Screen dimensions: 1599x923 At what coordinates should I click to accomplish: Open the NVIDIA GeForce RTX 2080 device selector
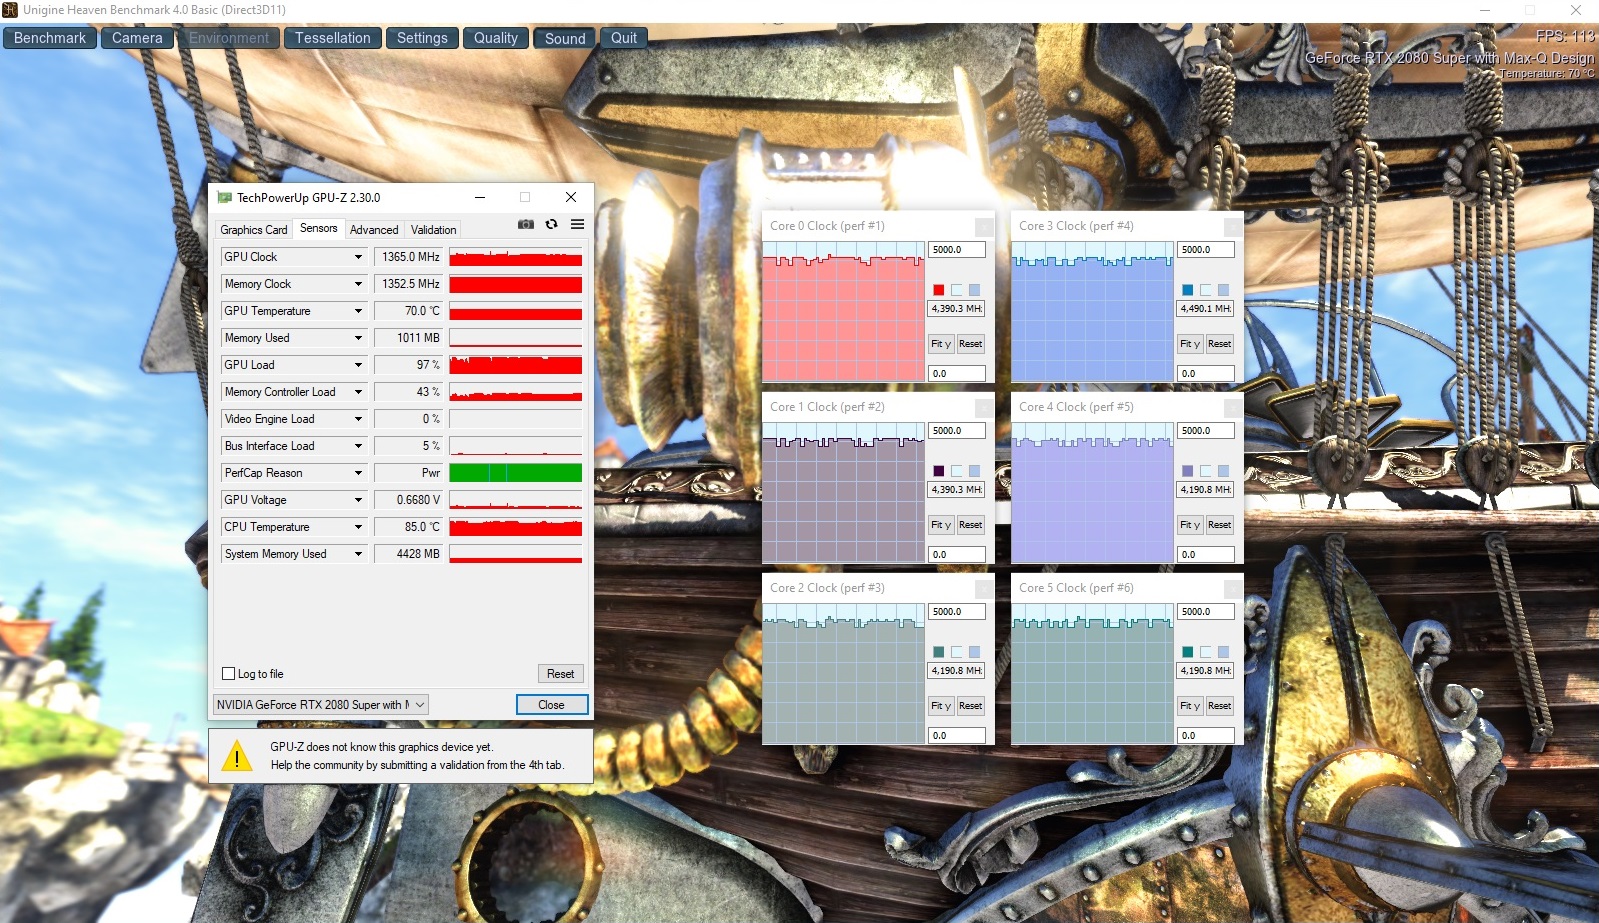(x=321, y=705)
